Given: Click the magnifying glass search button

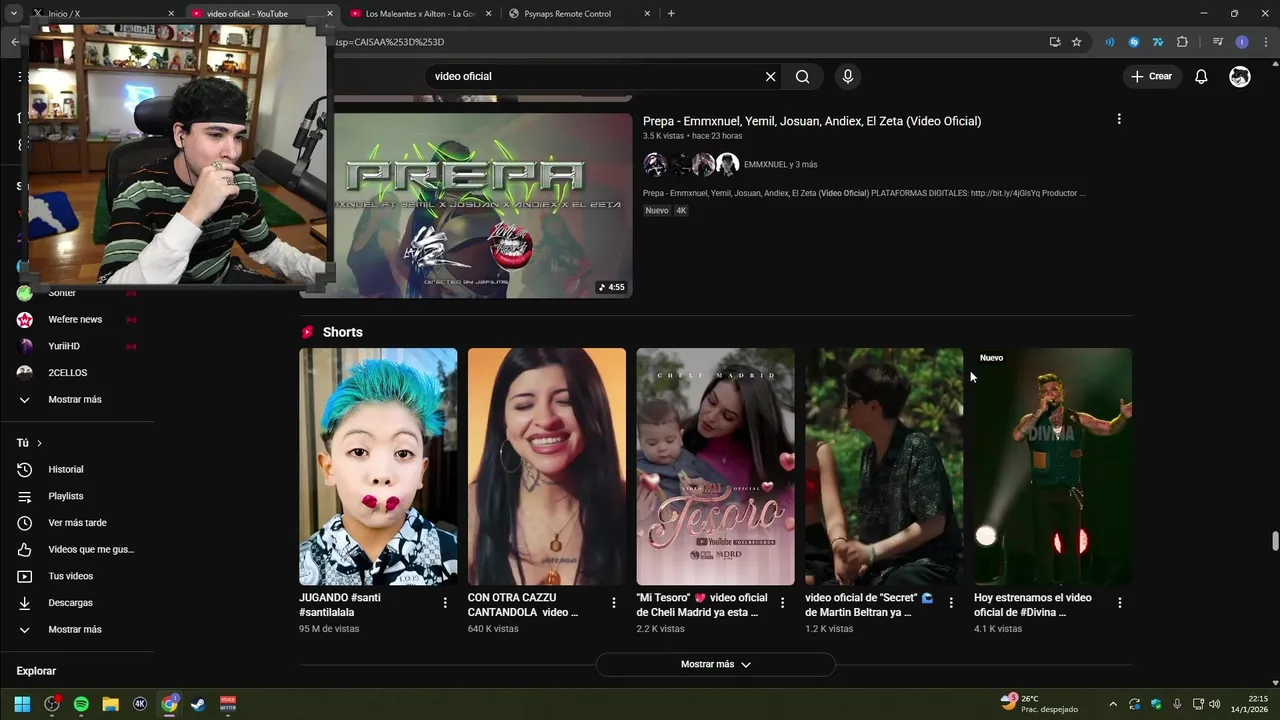Looking at the screenshot, I should pos(803,77).
